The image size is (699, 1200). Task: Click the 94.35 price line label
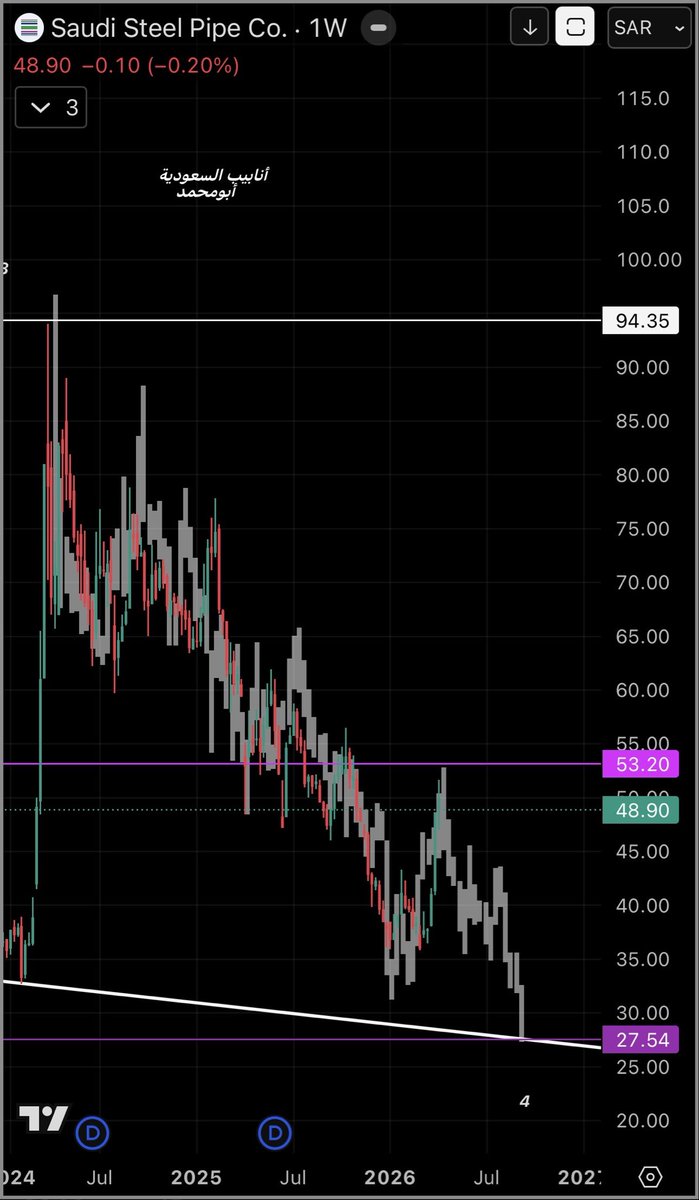coord(641,321)
